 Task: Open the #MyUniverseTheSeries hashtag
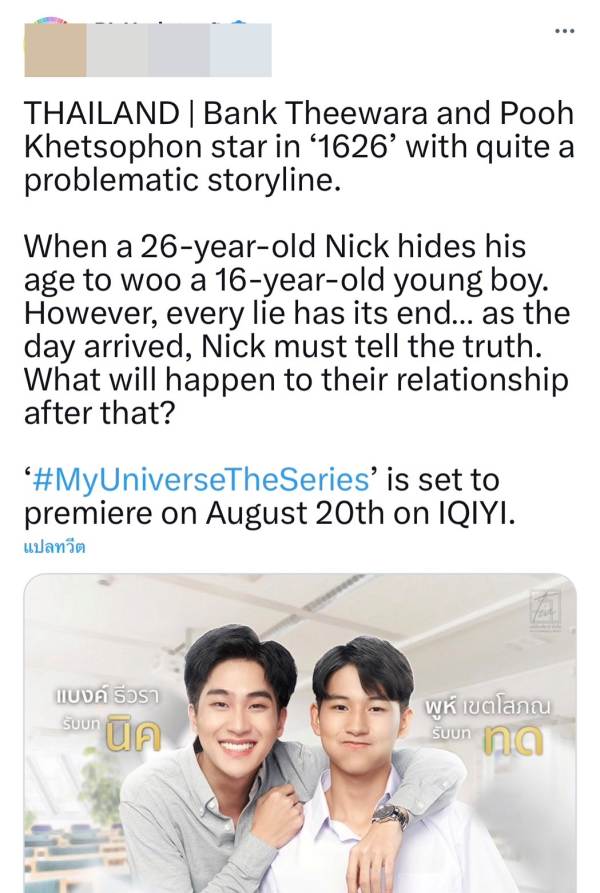(x=202, y=480)
